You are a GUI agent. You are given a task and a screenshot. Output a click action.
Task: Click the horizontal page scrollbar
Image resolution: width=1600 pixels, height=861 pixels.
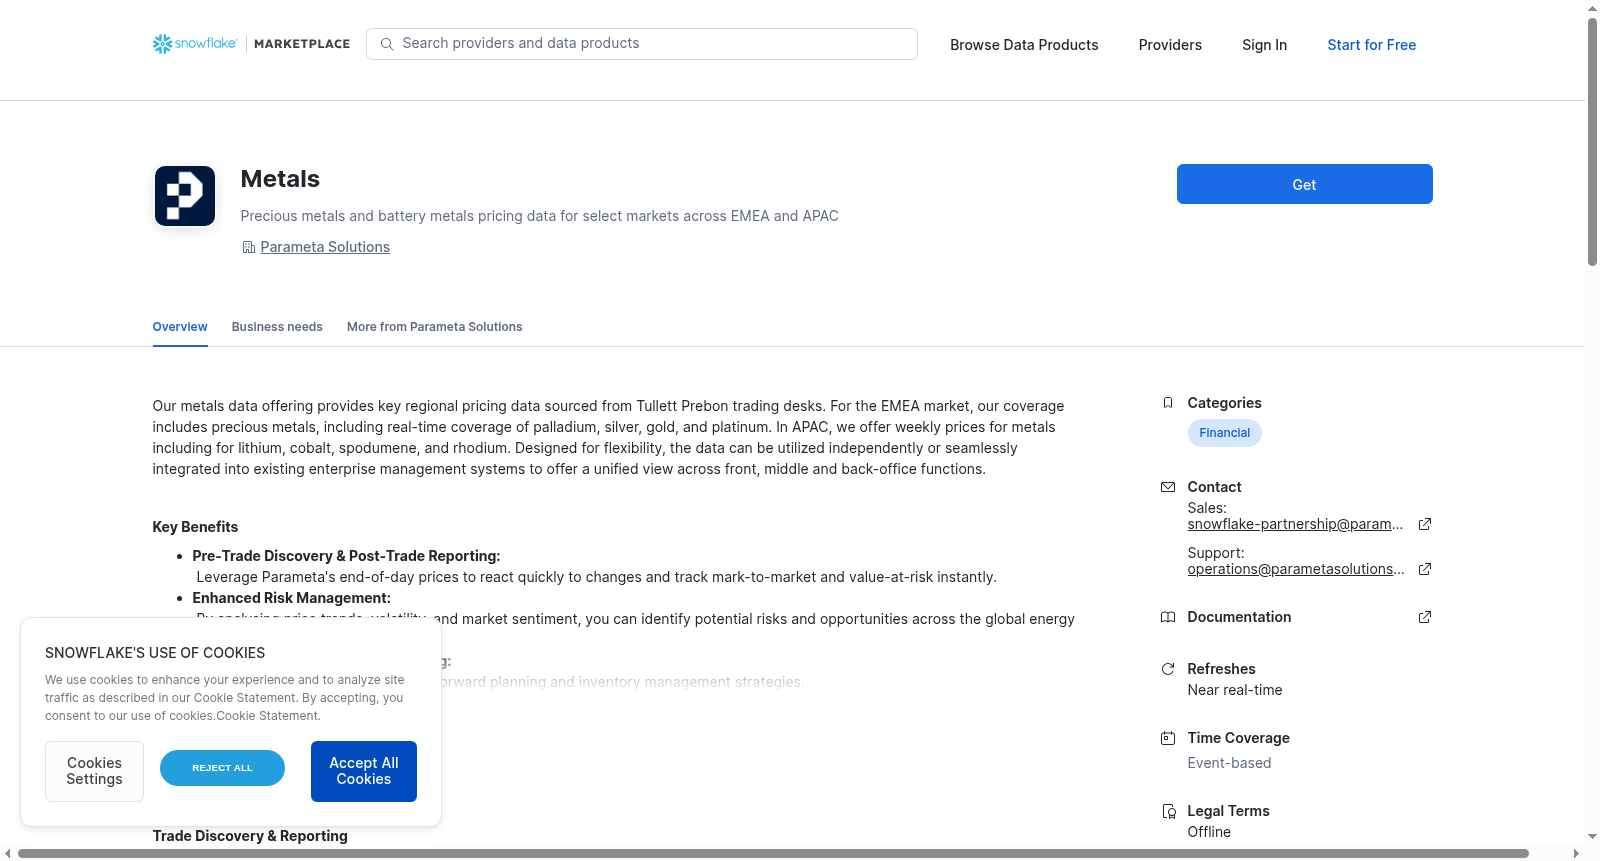773,853
